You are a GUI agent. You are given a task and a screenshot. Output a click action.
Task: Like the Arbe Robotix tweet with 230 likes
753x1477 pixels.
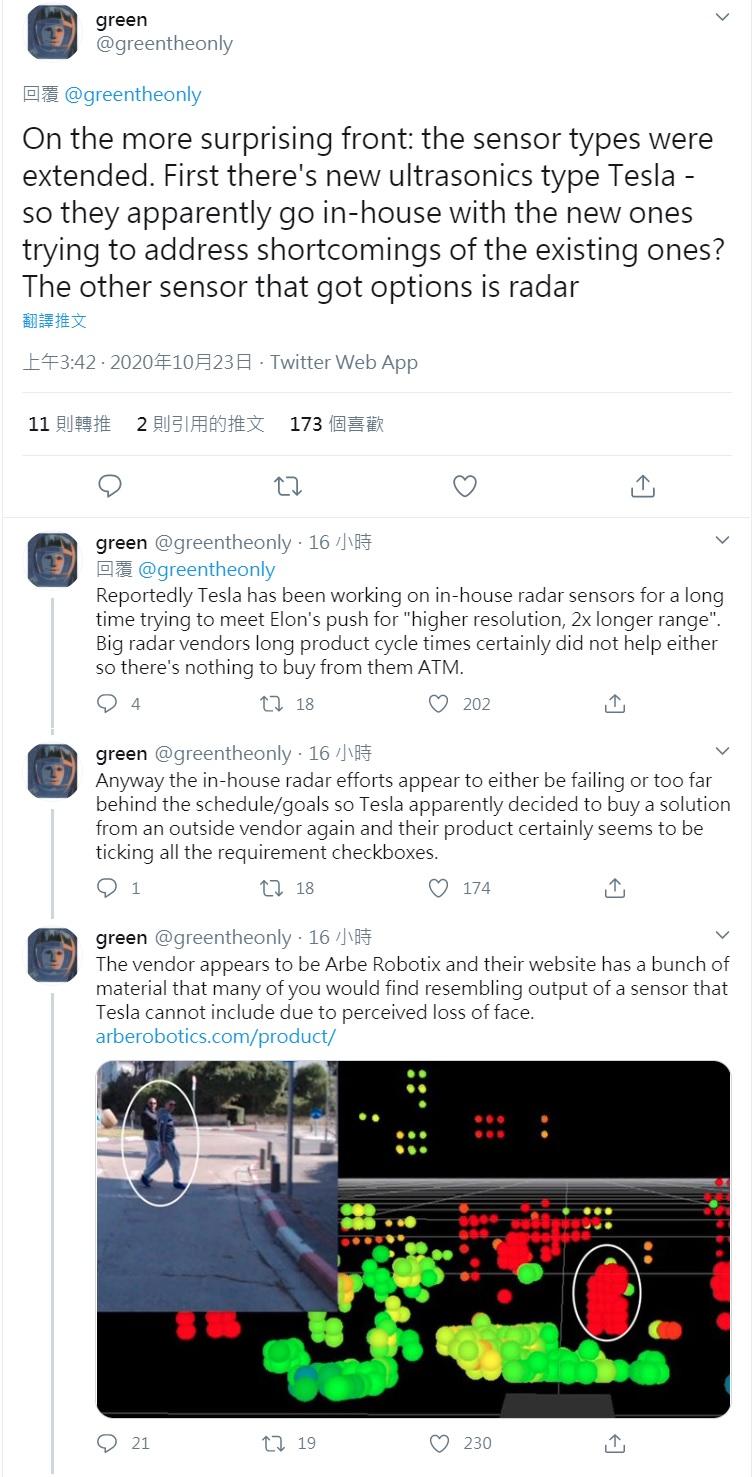pyautogui.click(x=438, y=1443)
